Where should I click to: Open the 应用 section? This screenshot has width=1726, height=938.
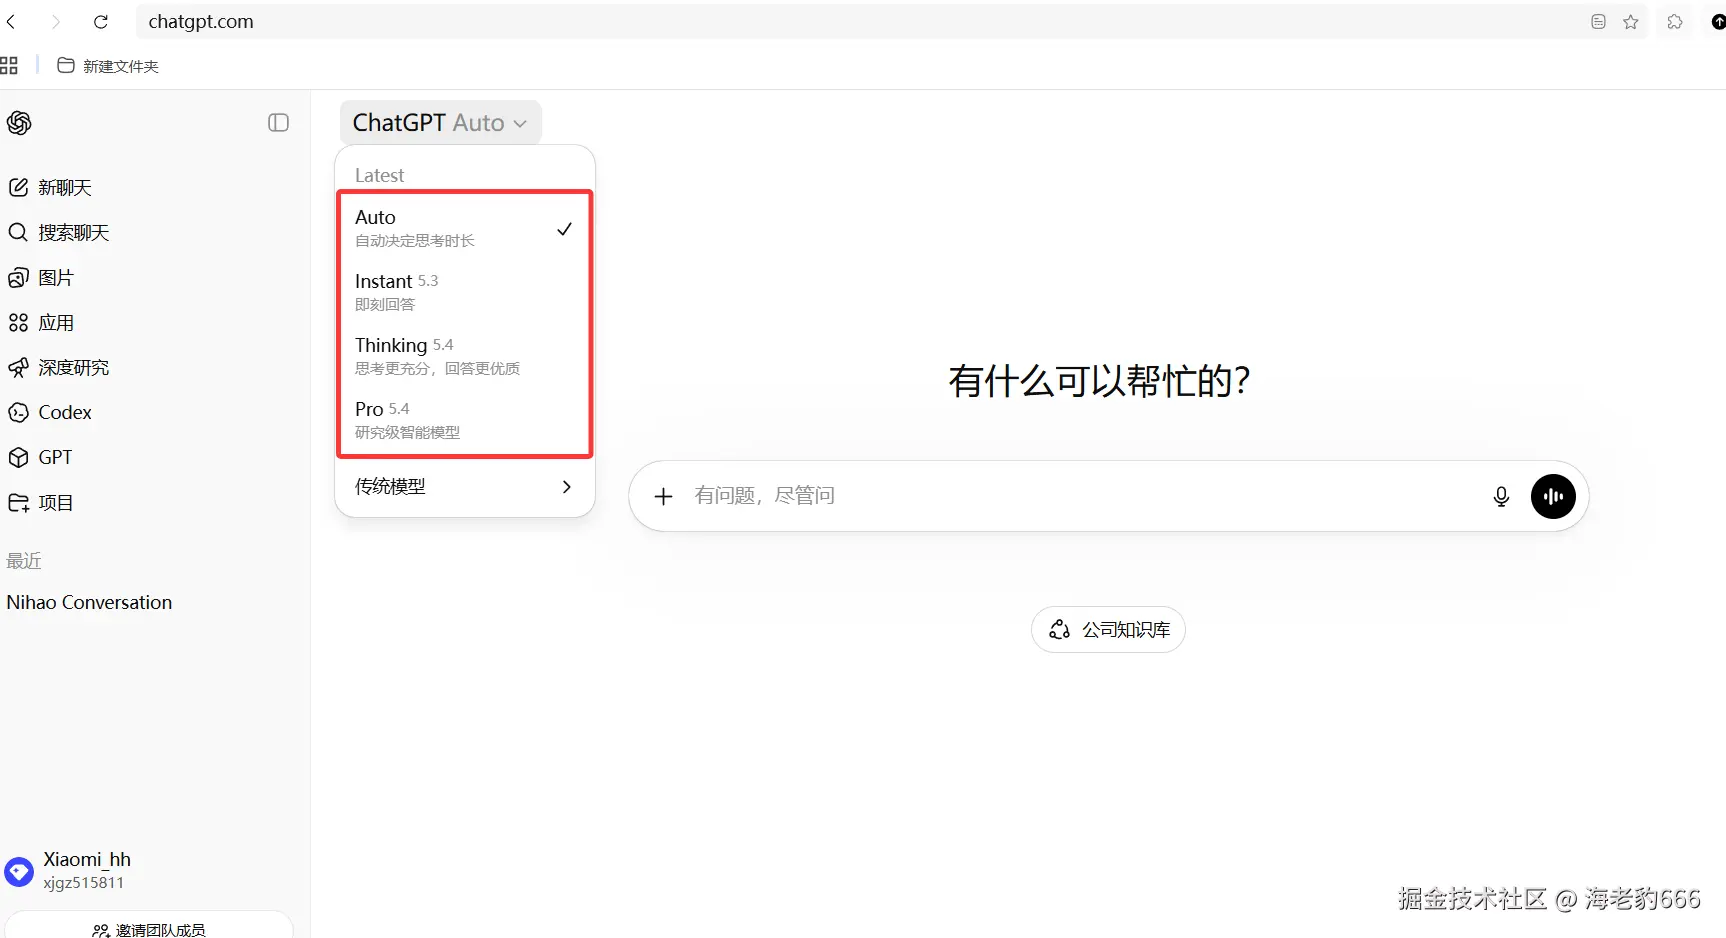pos(41,323)
